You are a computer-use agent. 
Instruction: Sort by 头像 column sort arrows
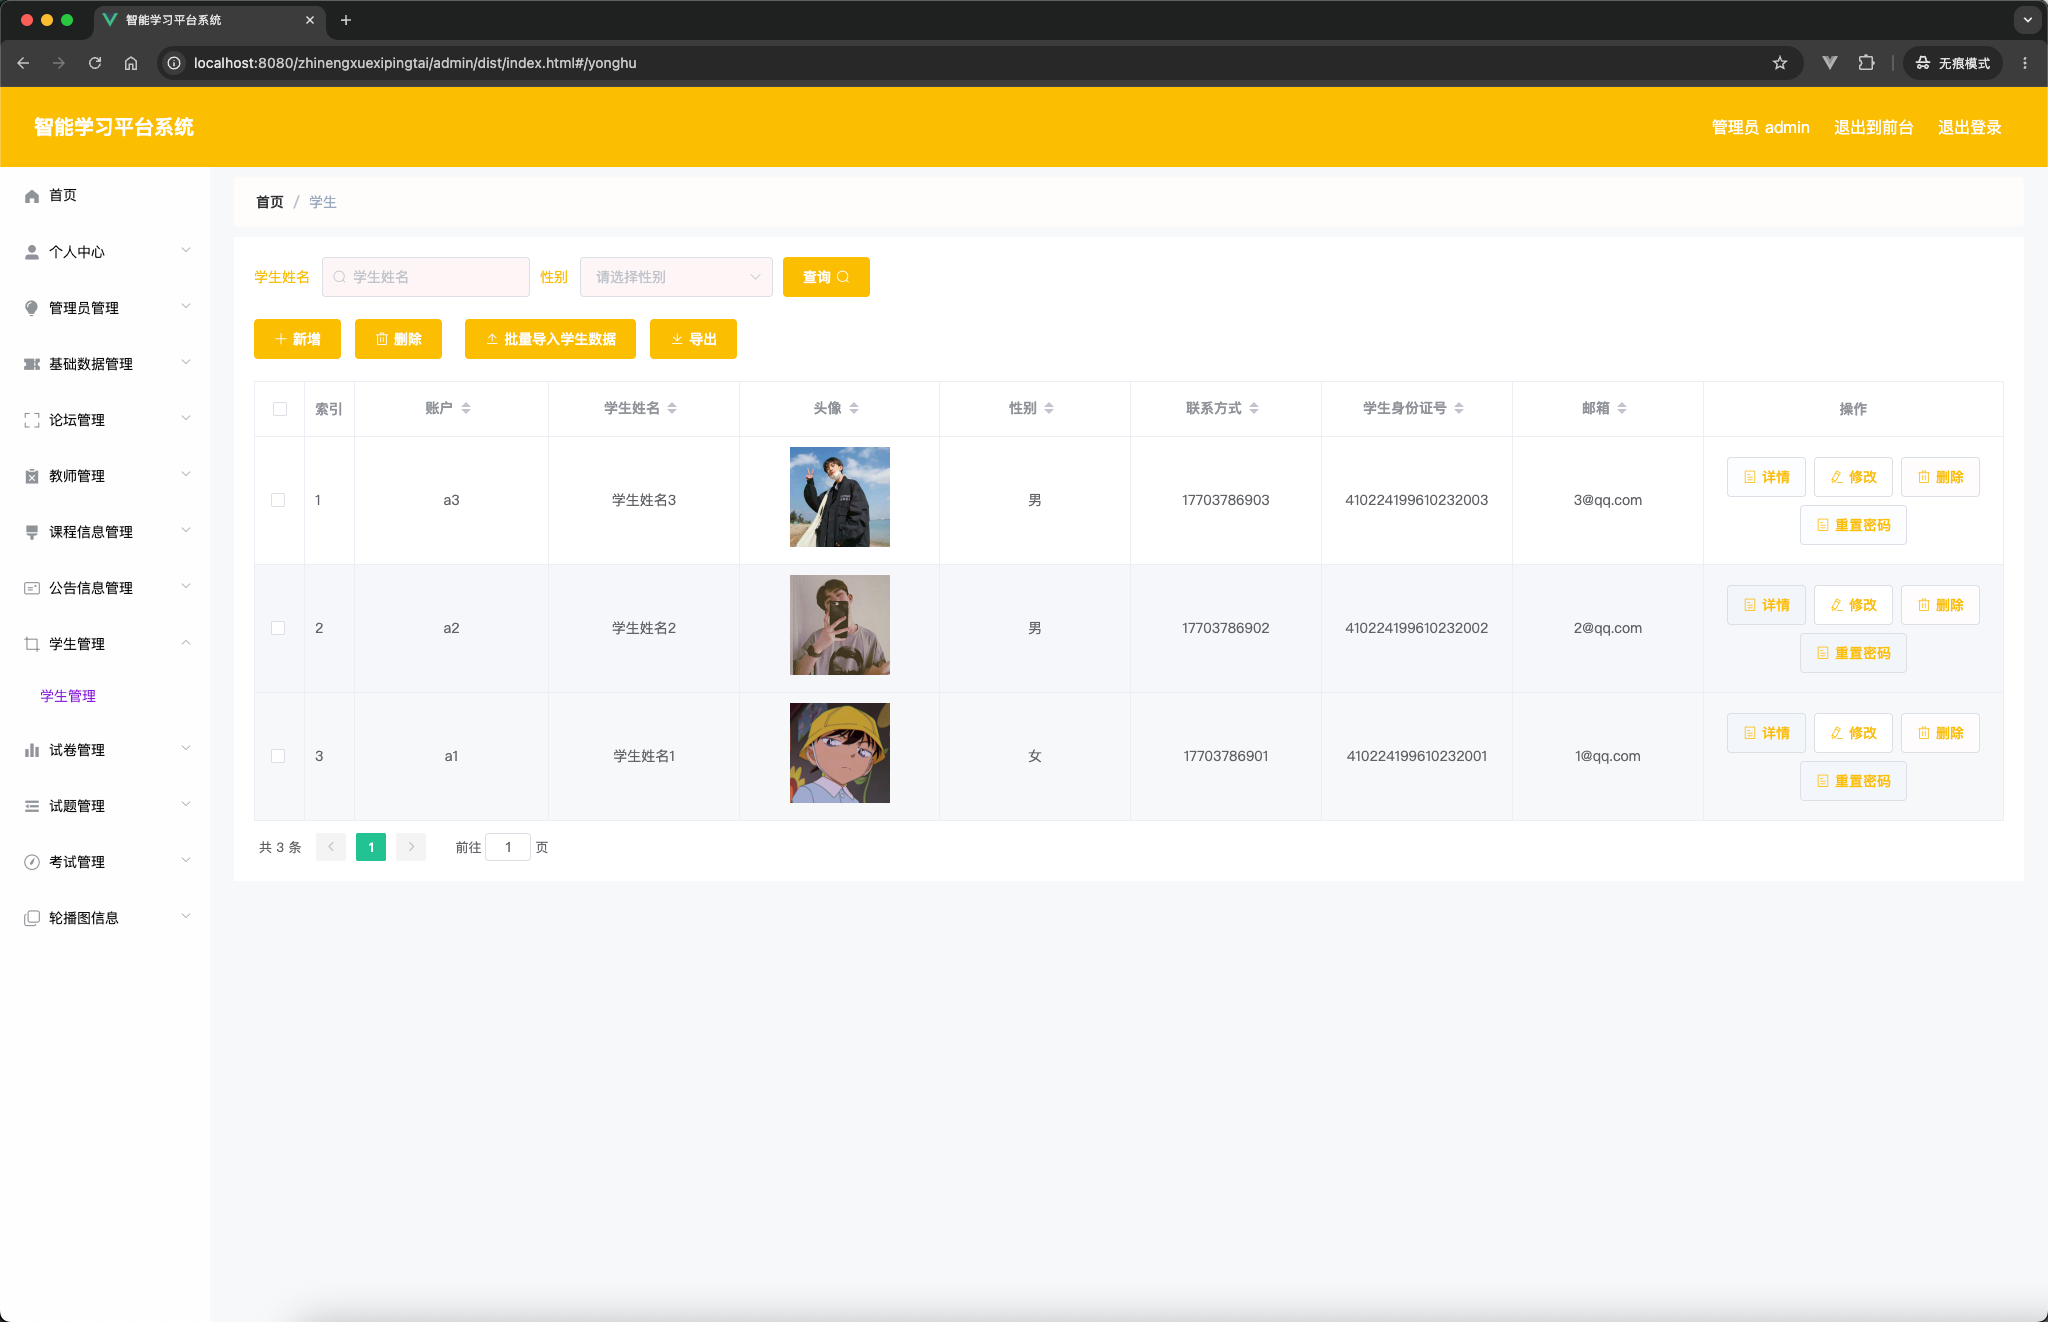(x=854, y=408)
